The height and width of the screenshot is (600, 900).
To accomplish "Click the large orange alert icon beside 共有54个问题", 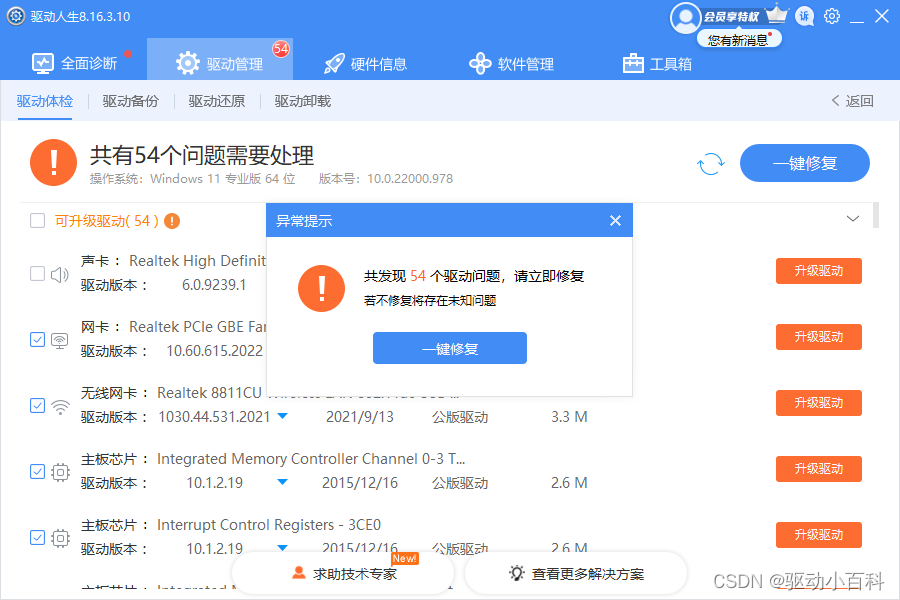I will point(53,162).
